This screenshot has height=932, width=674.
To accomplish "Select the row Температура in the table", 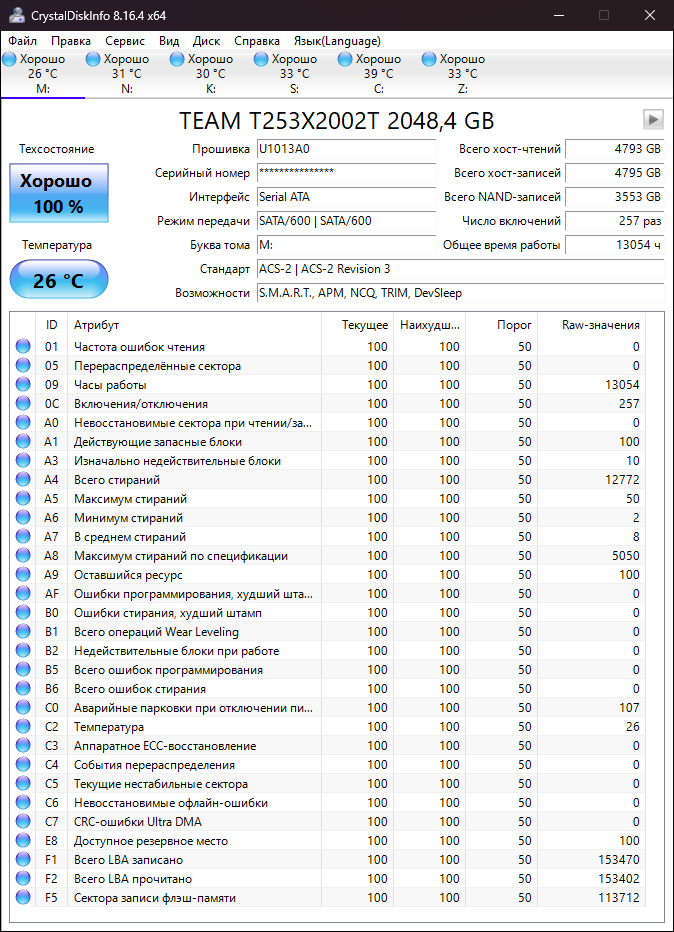I will [328, 727].
